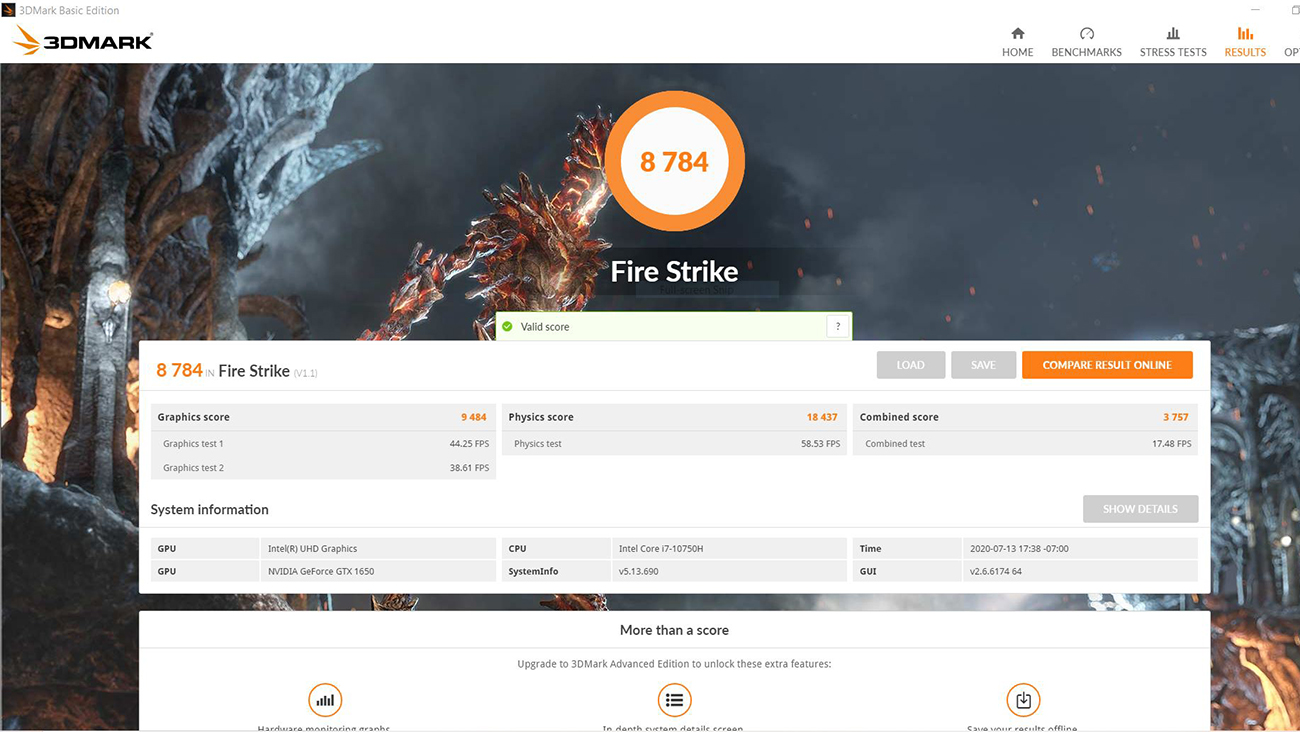Click the Fire Strike title over the image
This screenshot has width=1300, height=732.
(674, 271)
